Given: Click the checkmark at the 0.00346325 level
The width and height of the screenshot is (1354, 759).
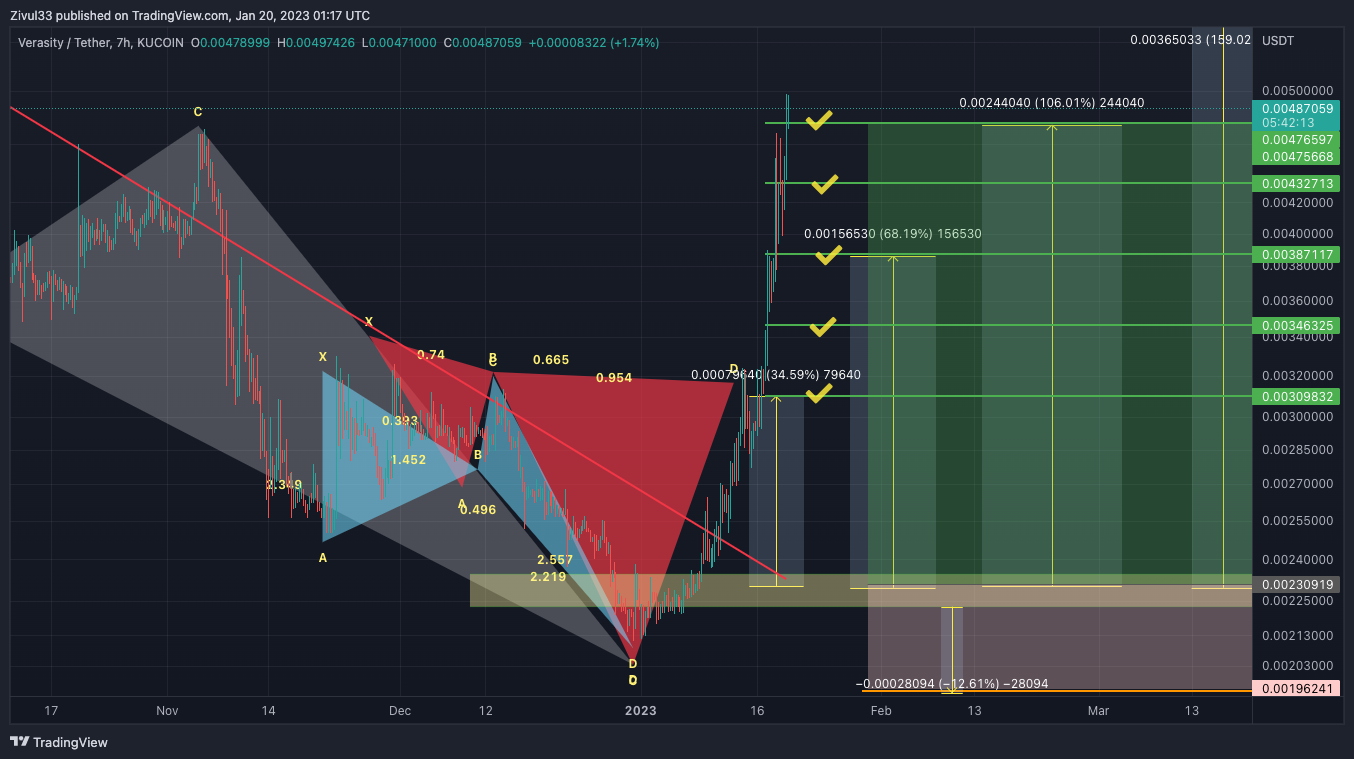Looking at the screenshot, I should point(823,326).
